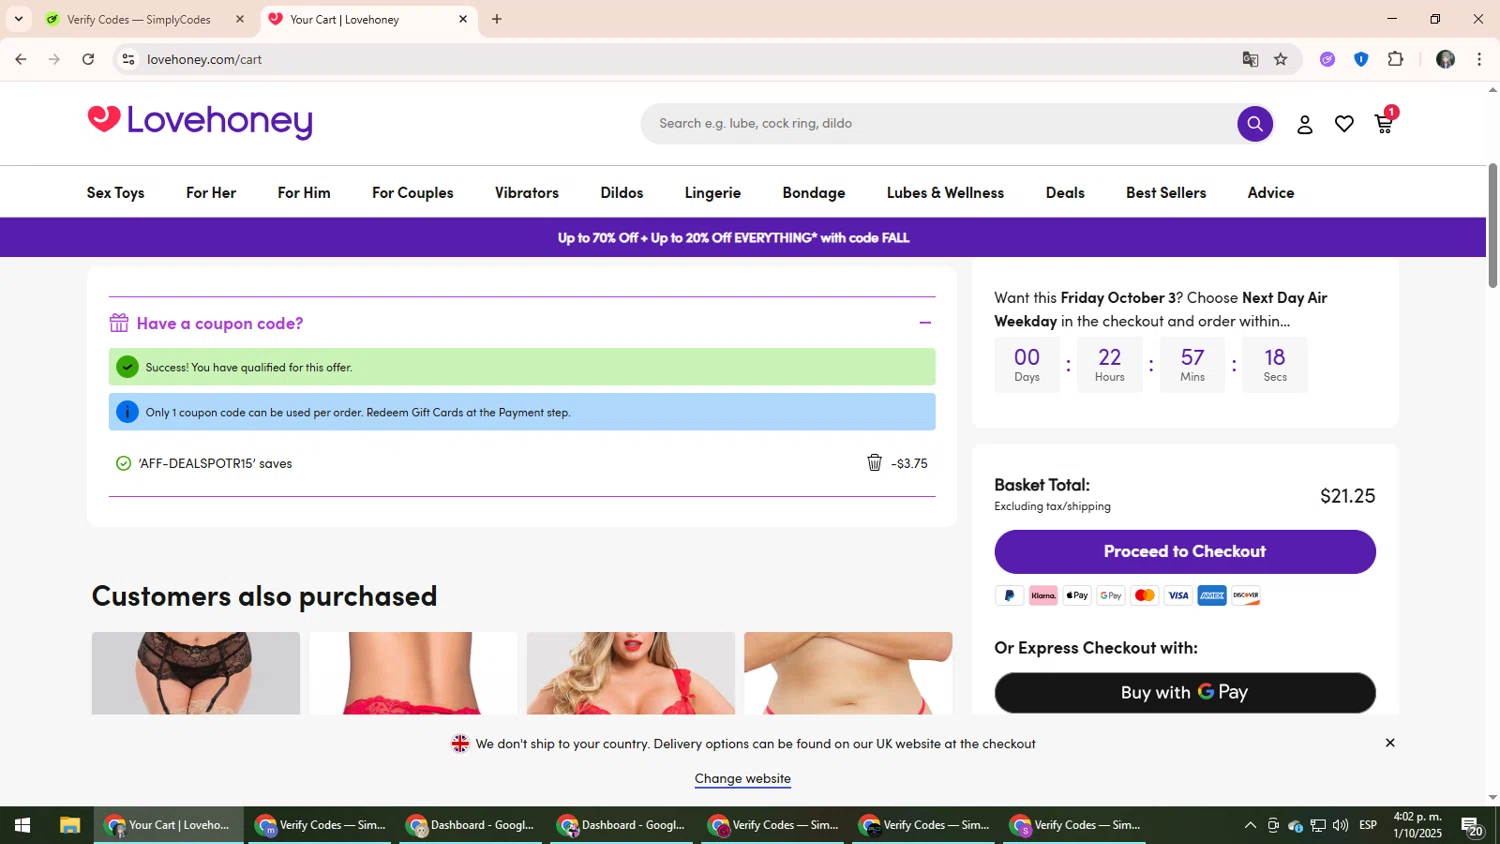Screen dimensions: 1500x844
Task: Collapse the Have a coupon code section
Action: tap(925, 323)
